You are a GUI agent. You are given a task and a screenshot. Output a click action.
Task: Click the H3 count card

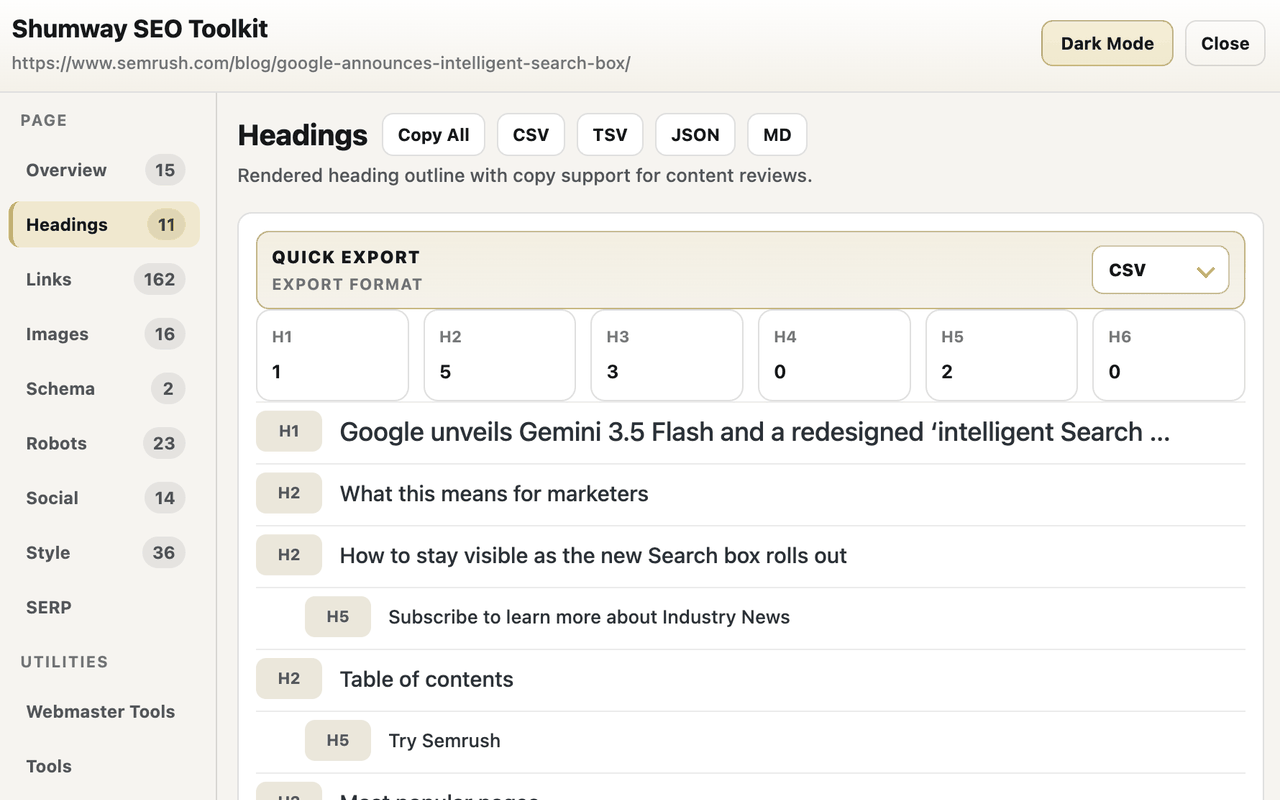(x=667, y=355)
